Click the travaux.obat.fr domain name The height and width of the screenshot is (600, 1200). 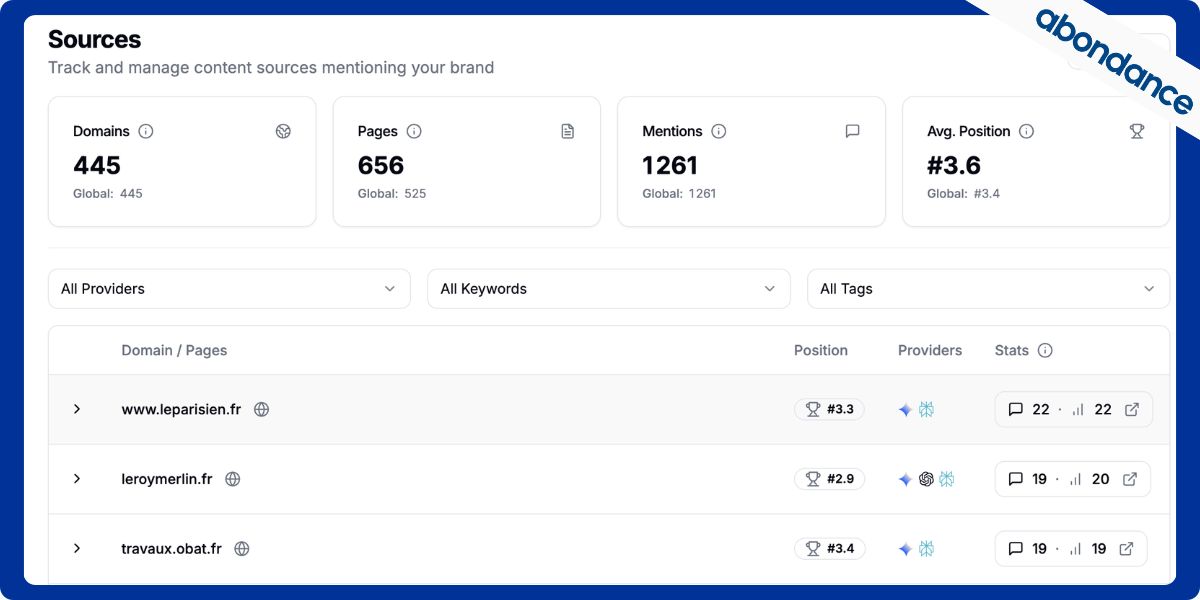pyautogui.click(x=171, y=549)
